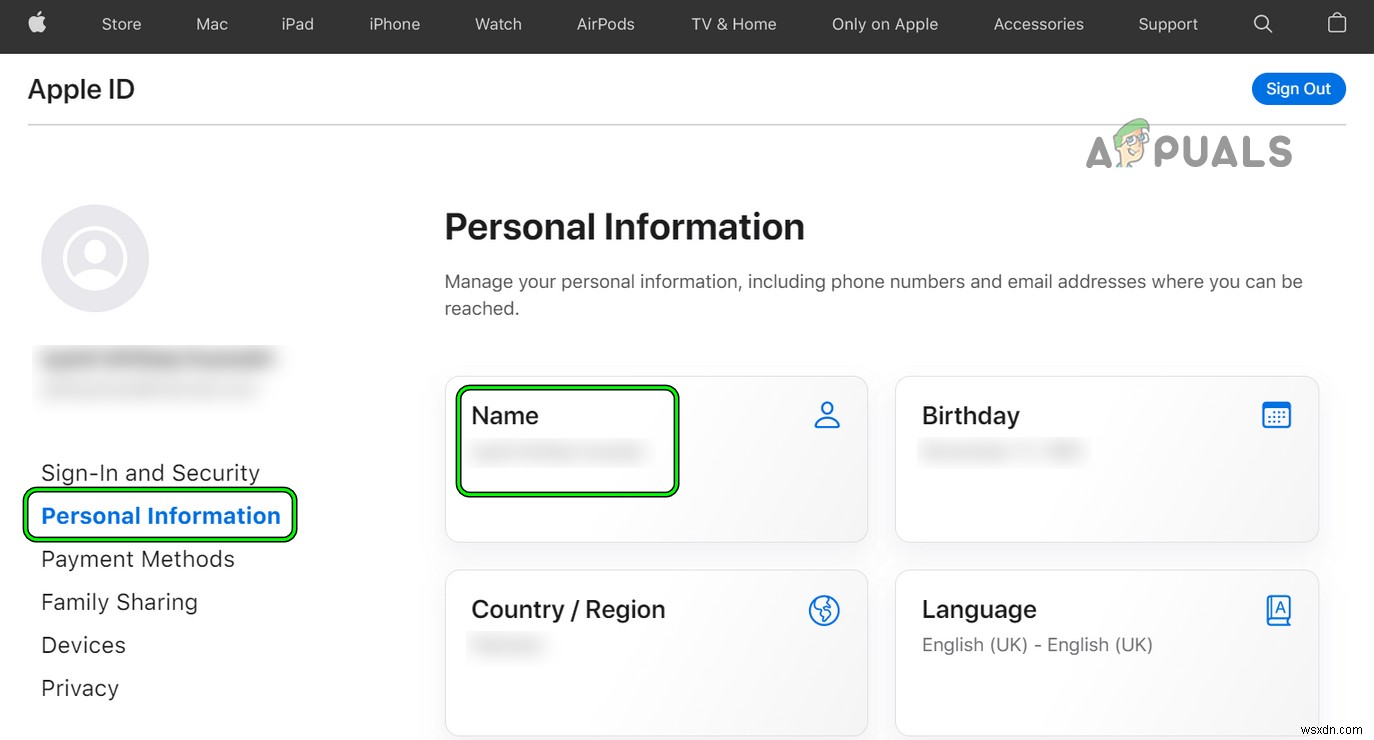
Task: Open the Family Sharing section
Action: [x=119, y=602]
